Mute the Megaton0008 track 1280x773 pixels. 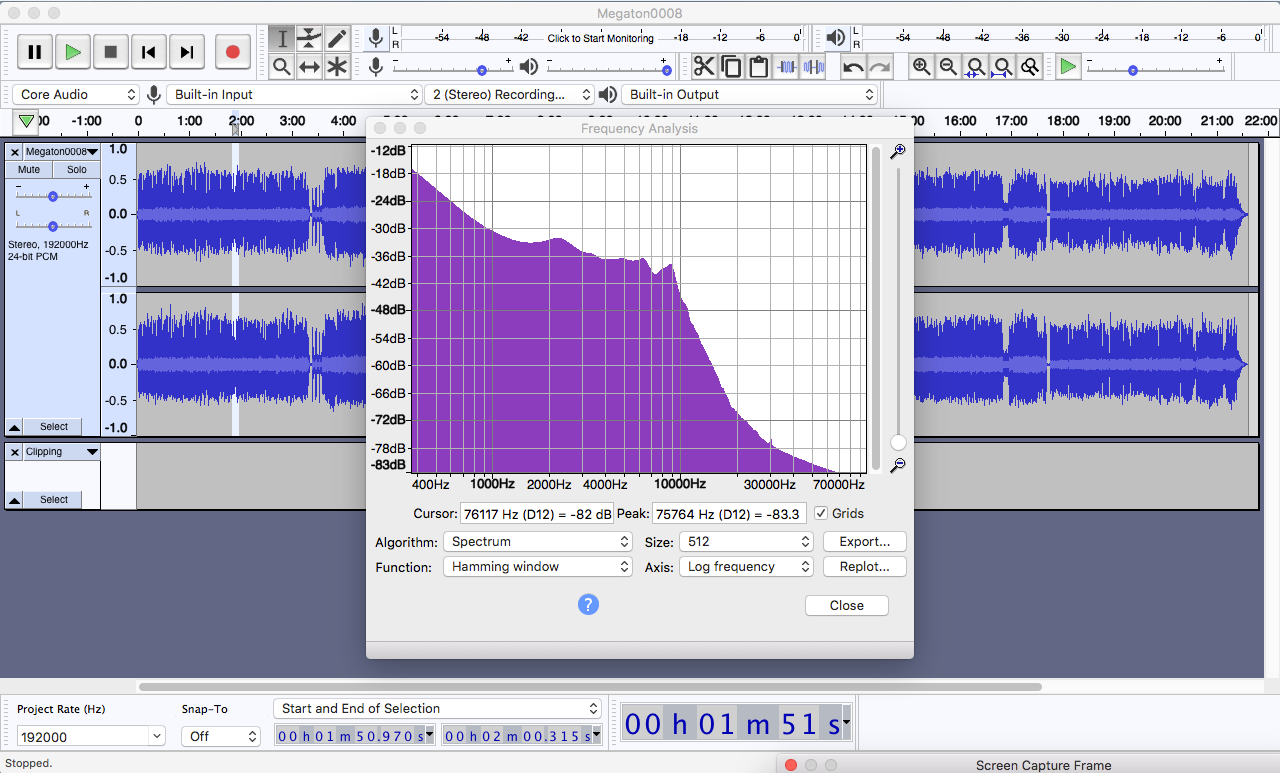[x=29, y=170]
